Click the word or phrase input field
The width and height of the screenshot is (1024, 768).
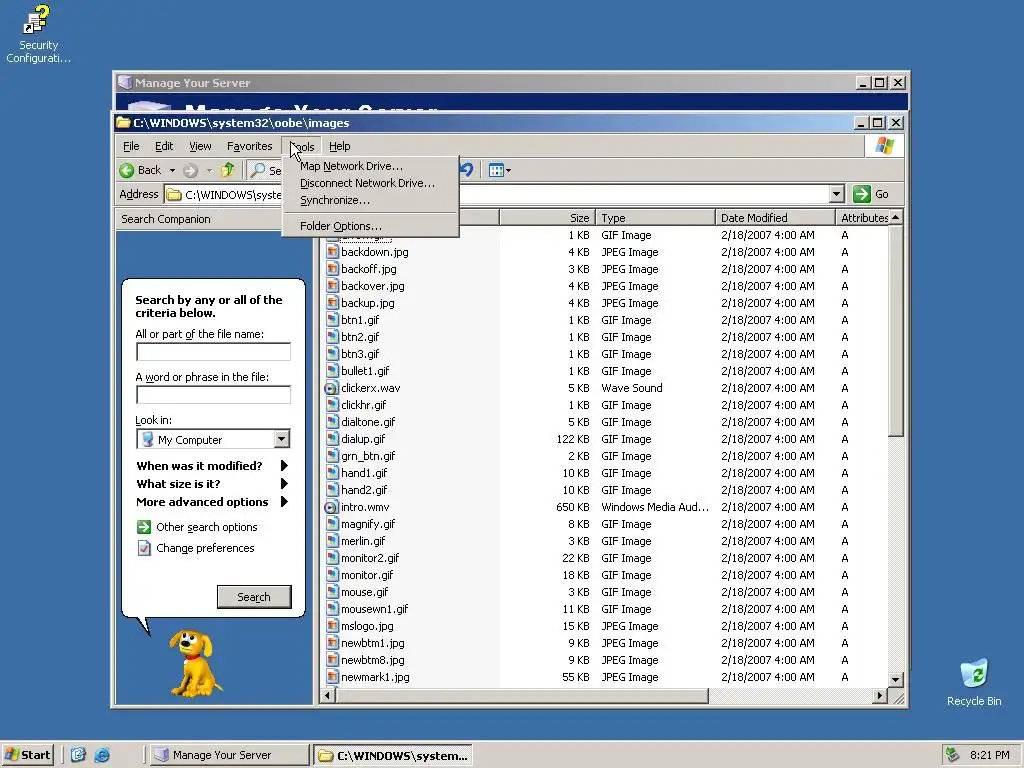click(x=214, y=395)
